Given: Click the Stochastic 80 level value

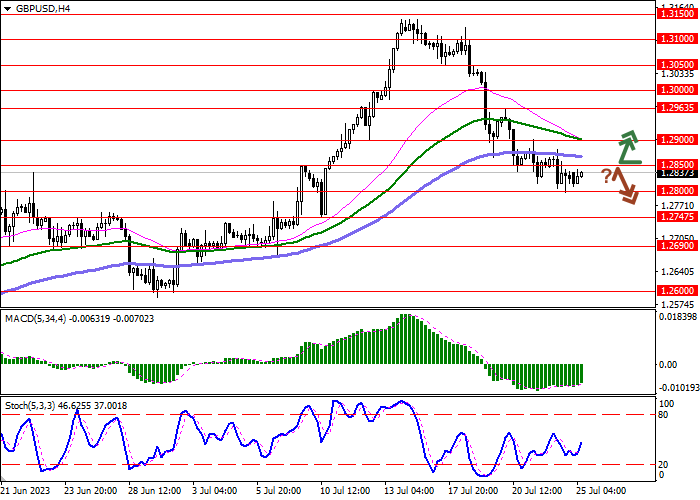Looking at the screenshot, I should pos(663,415).
